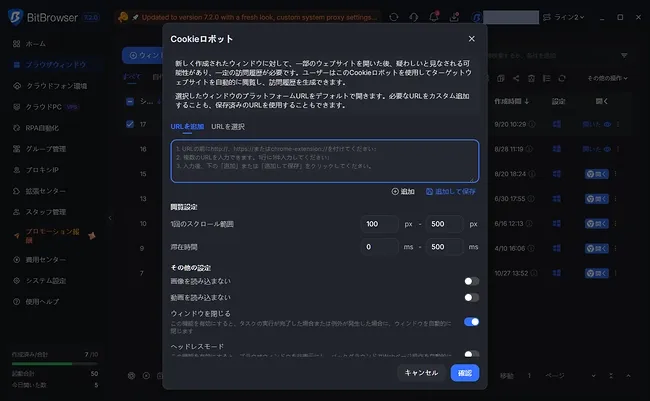Image resolution: width=650 pixels, height=401 pixels.
Task: Click the info icon beside 9/20 10:29
Action: click(x=532, y=124)
